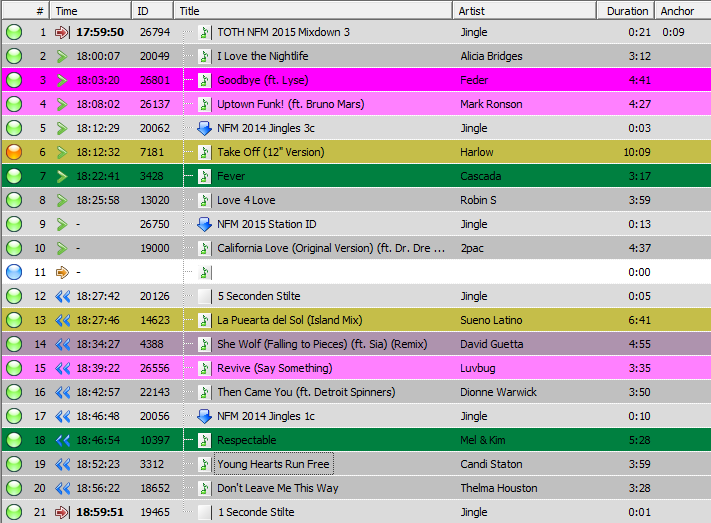Toggle the green status circle on row 18
This screenshot has height=523, width=711.
pyautogui.click(x=14, y=440)
